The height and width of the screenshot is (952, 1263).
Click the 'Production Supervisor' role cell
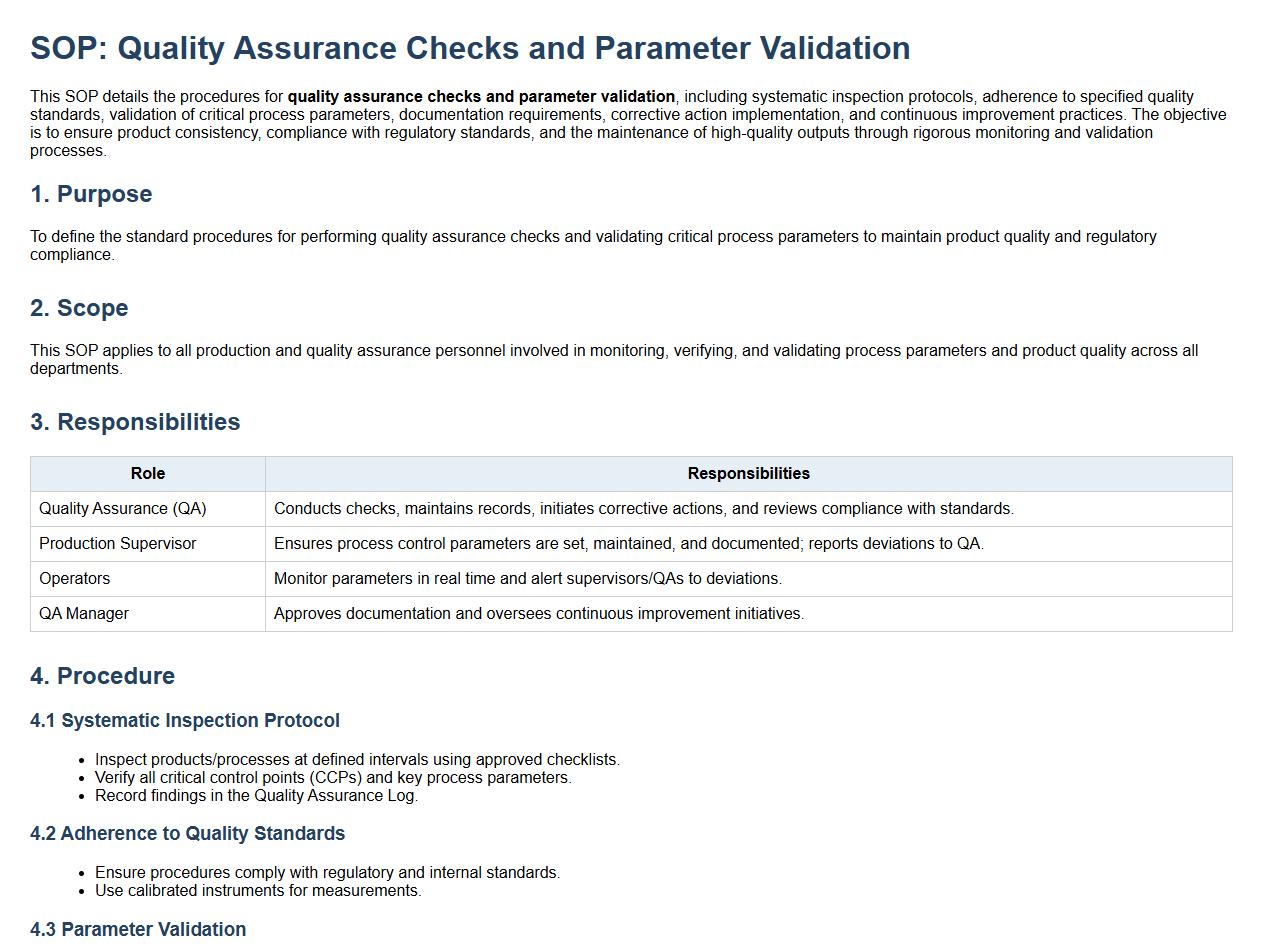[x=118, y=544]
